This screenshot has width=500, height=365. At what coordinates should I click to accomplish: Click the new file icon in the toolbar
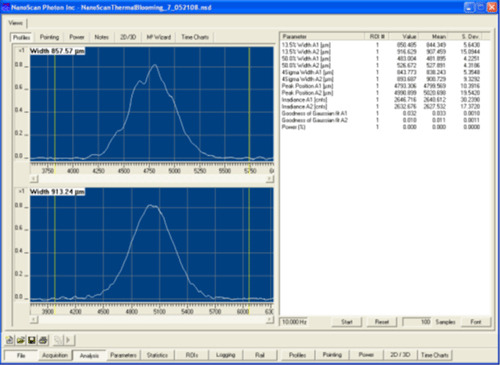[x=9, y=340]
